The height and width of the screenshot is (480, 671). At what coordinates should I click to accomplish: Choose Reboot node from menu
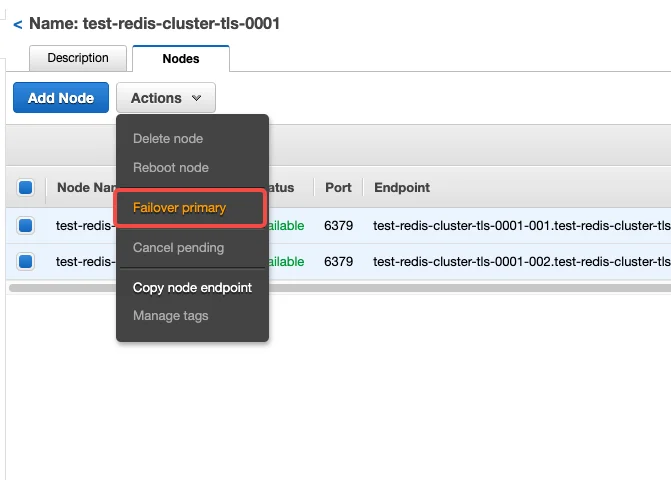171,167
